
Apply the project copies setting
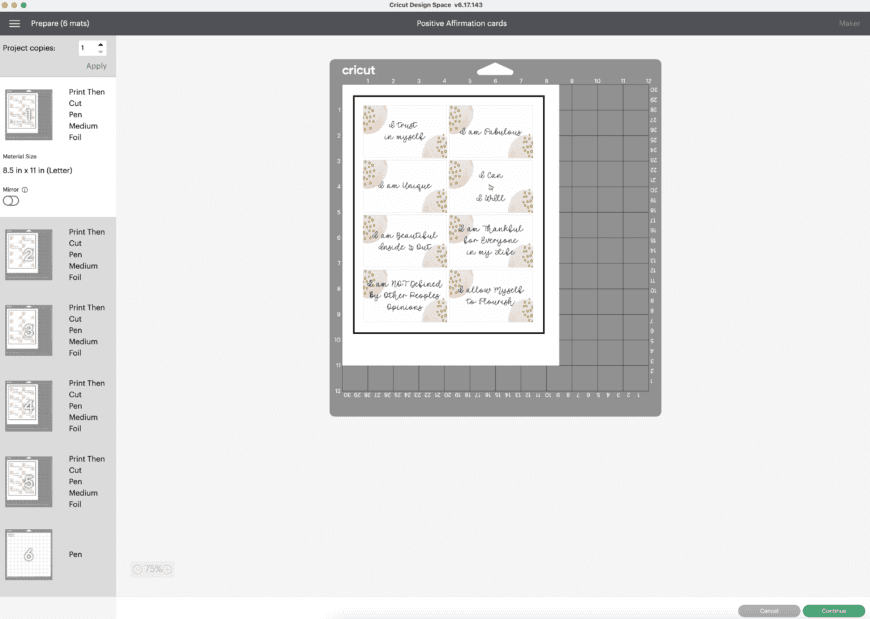[x=96, y=66]
